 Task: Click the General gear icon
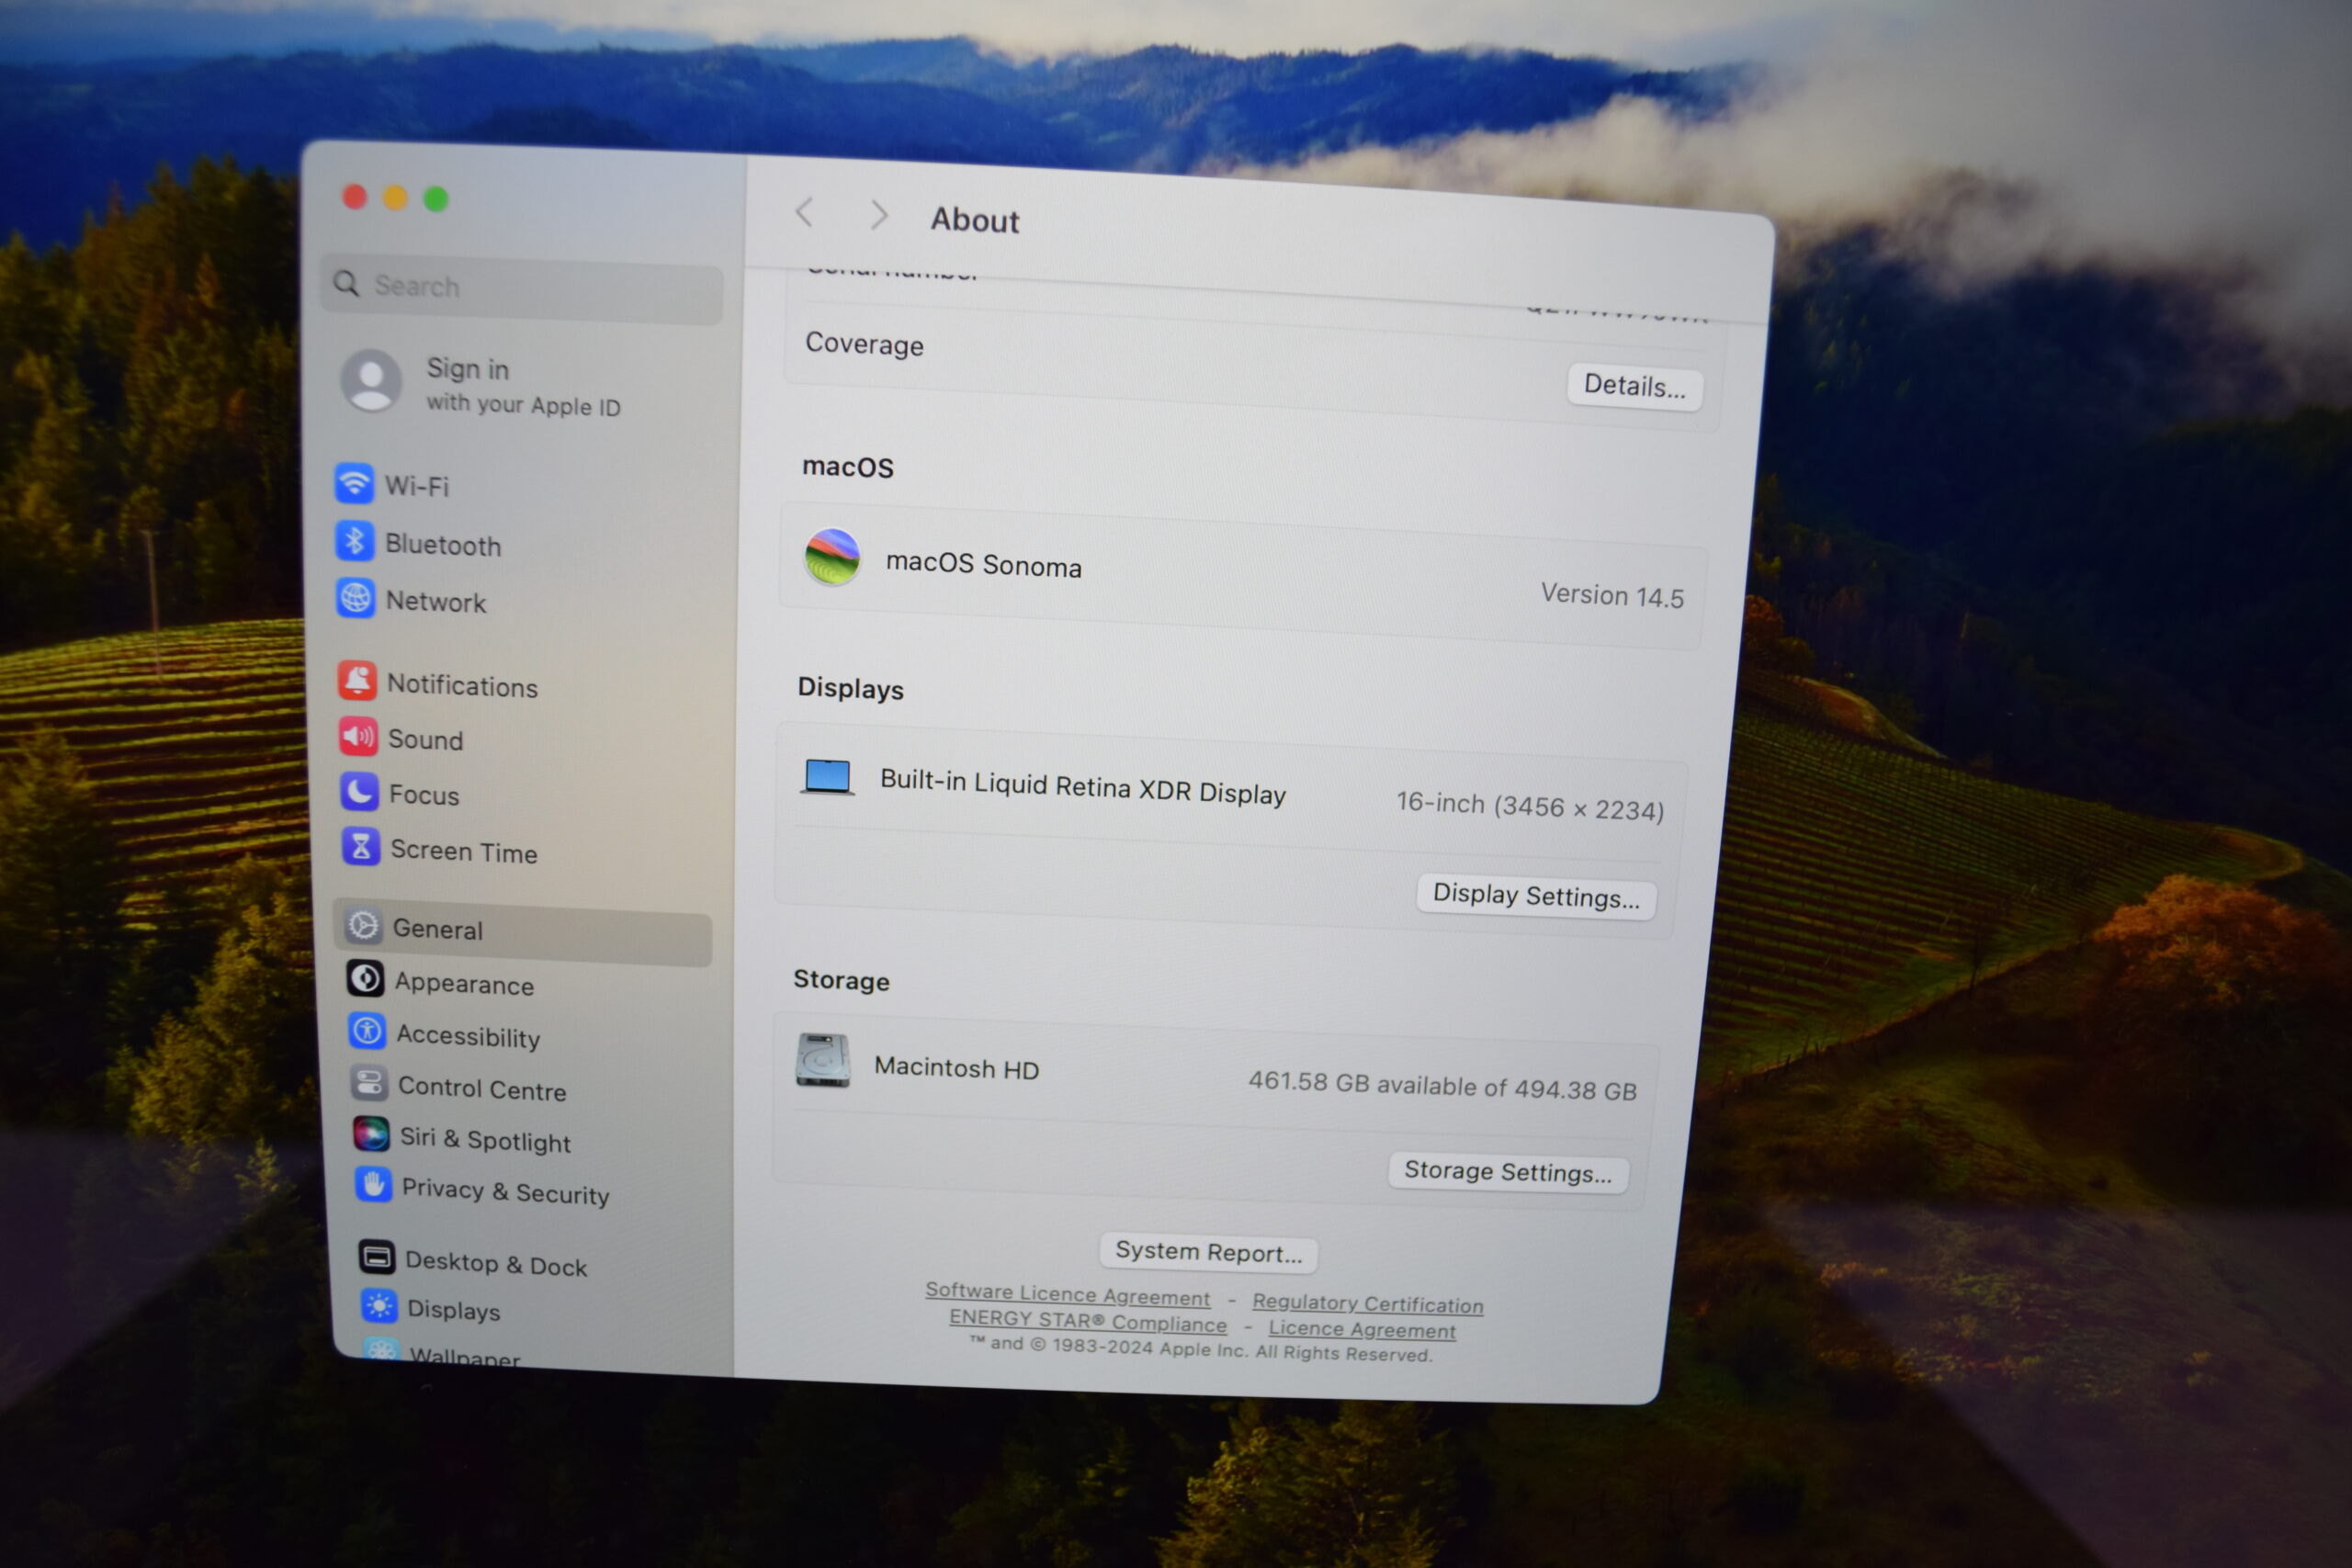[x=363, y=925]
